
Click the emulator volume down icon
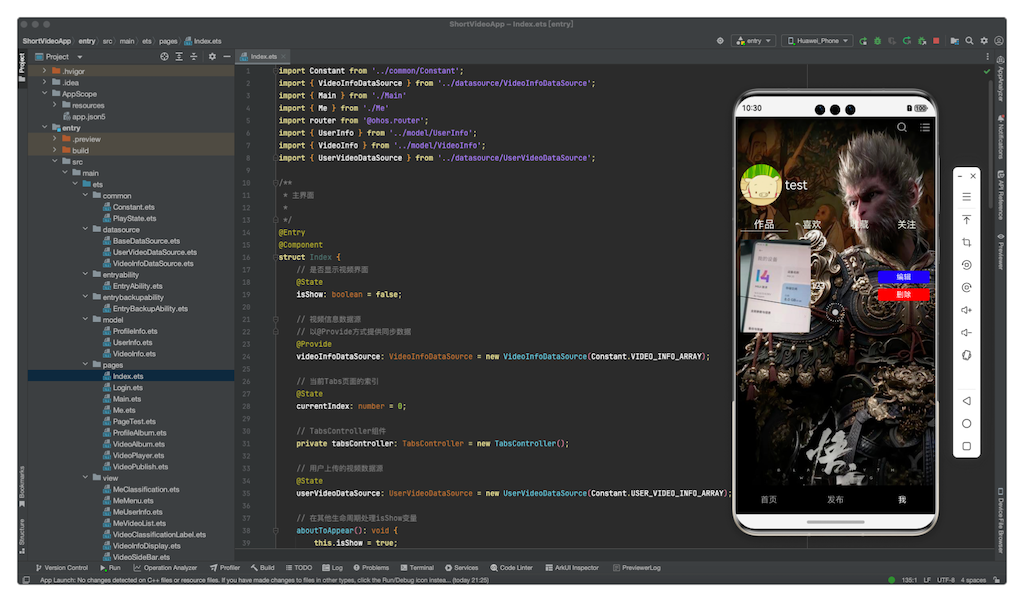pyautogui.click(x=967, y=332)
